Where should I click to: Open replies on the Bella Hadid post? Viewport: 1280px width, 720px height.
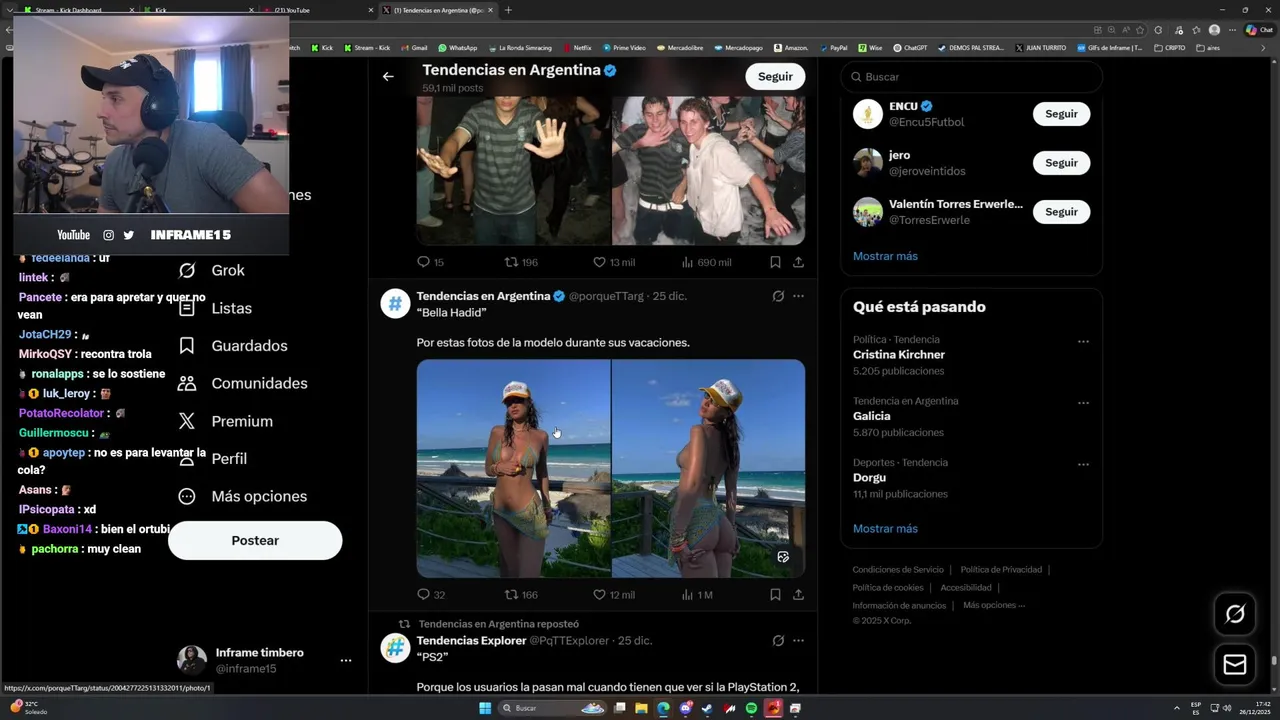(431, 594)
